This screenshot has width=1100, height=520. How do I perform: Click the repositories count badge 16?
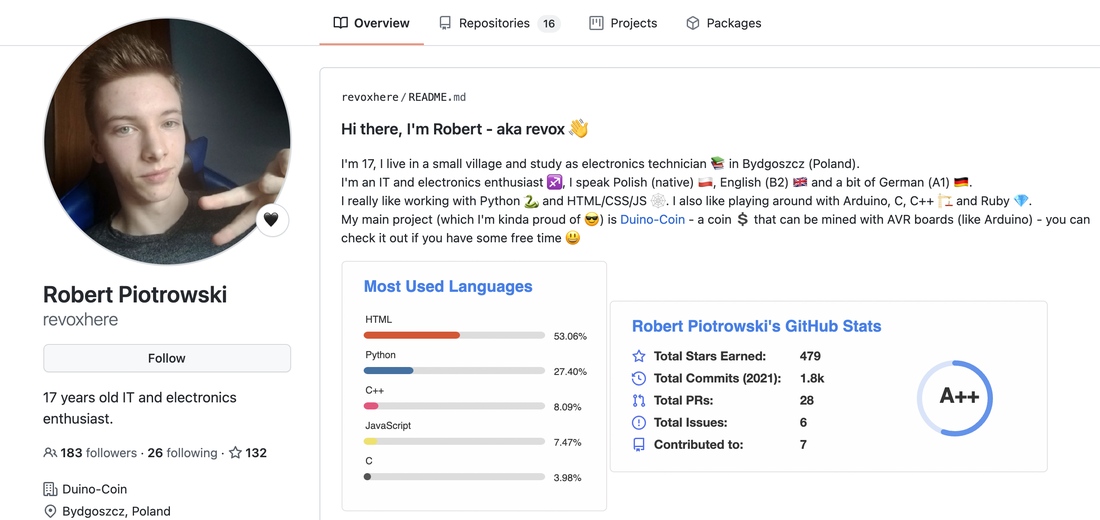pyautogui.click(x=549, y=24)
